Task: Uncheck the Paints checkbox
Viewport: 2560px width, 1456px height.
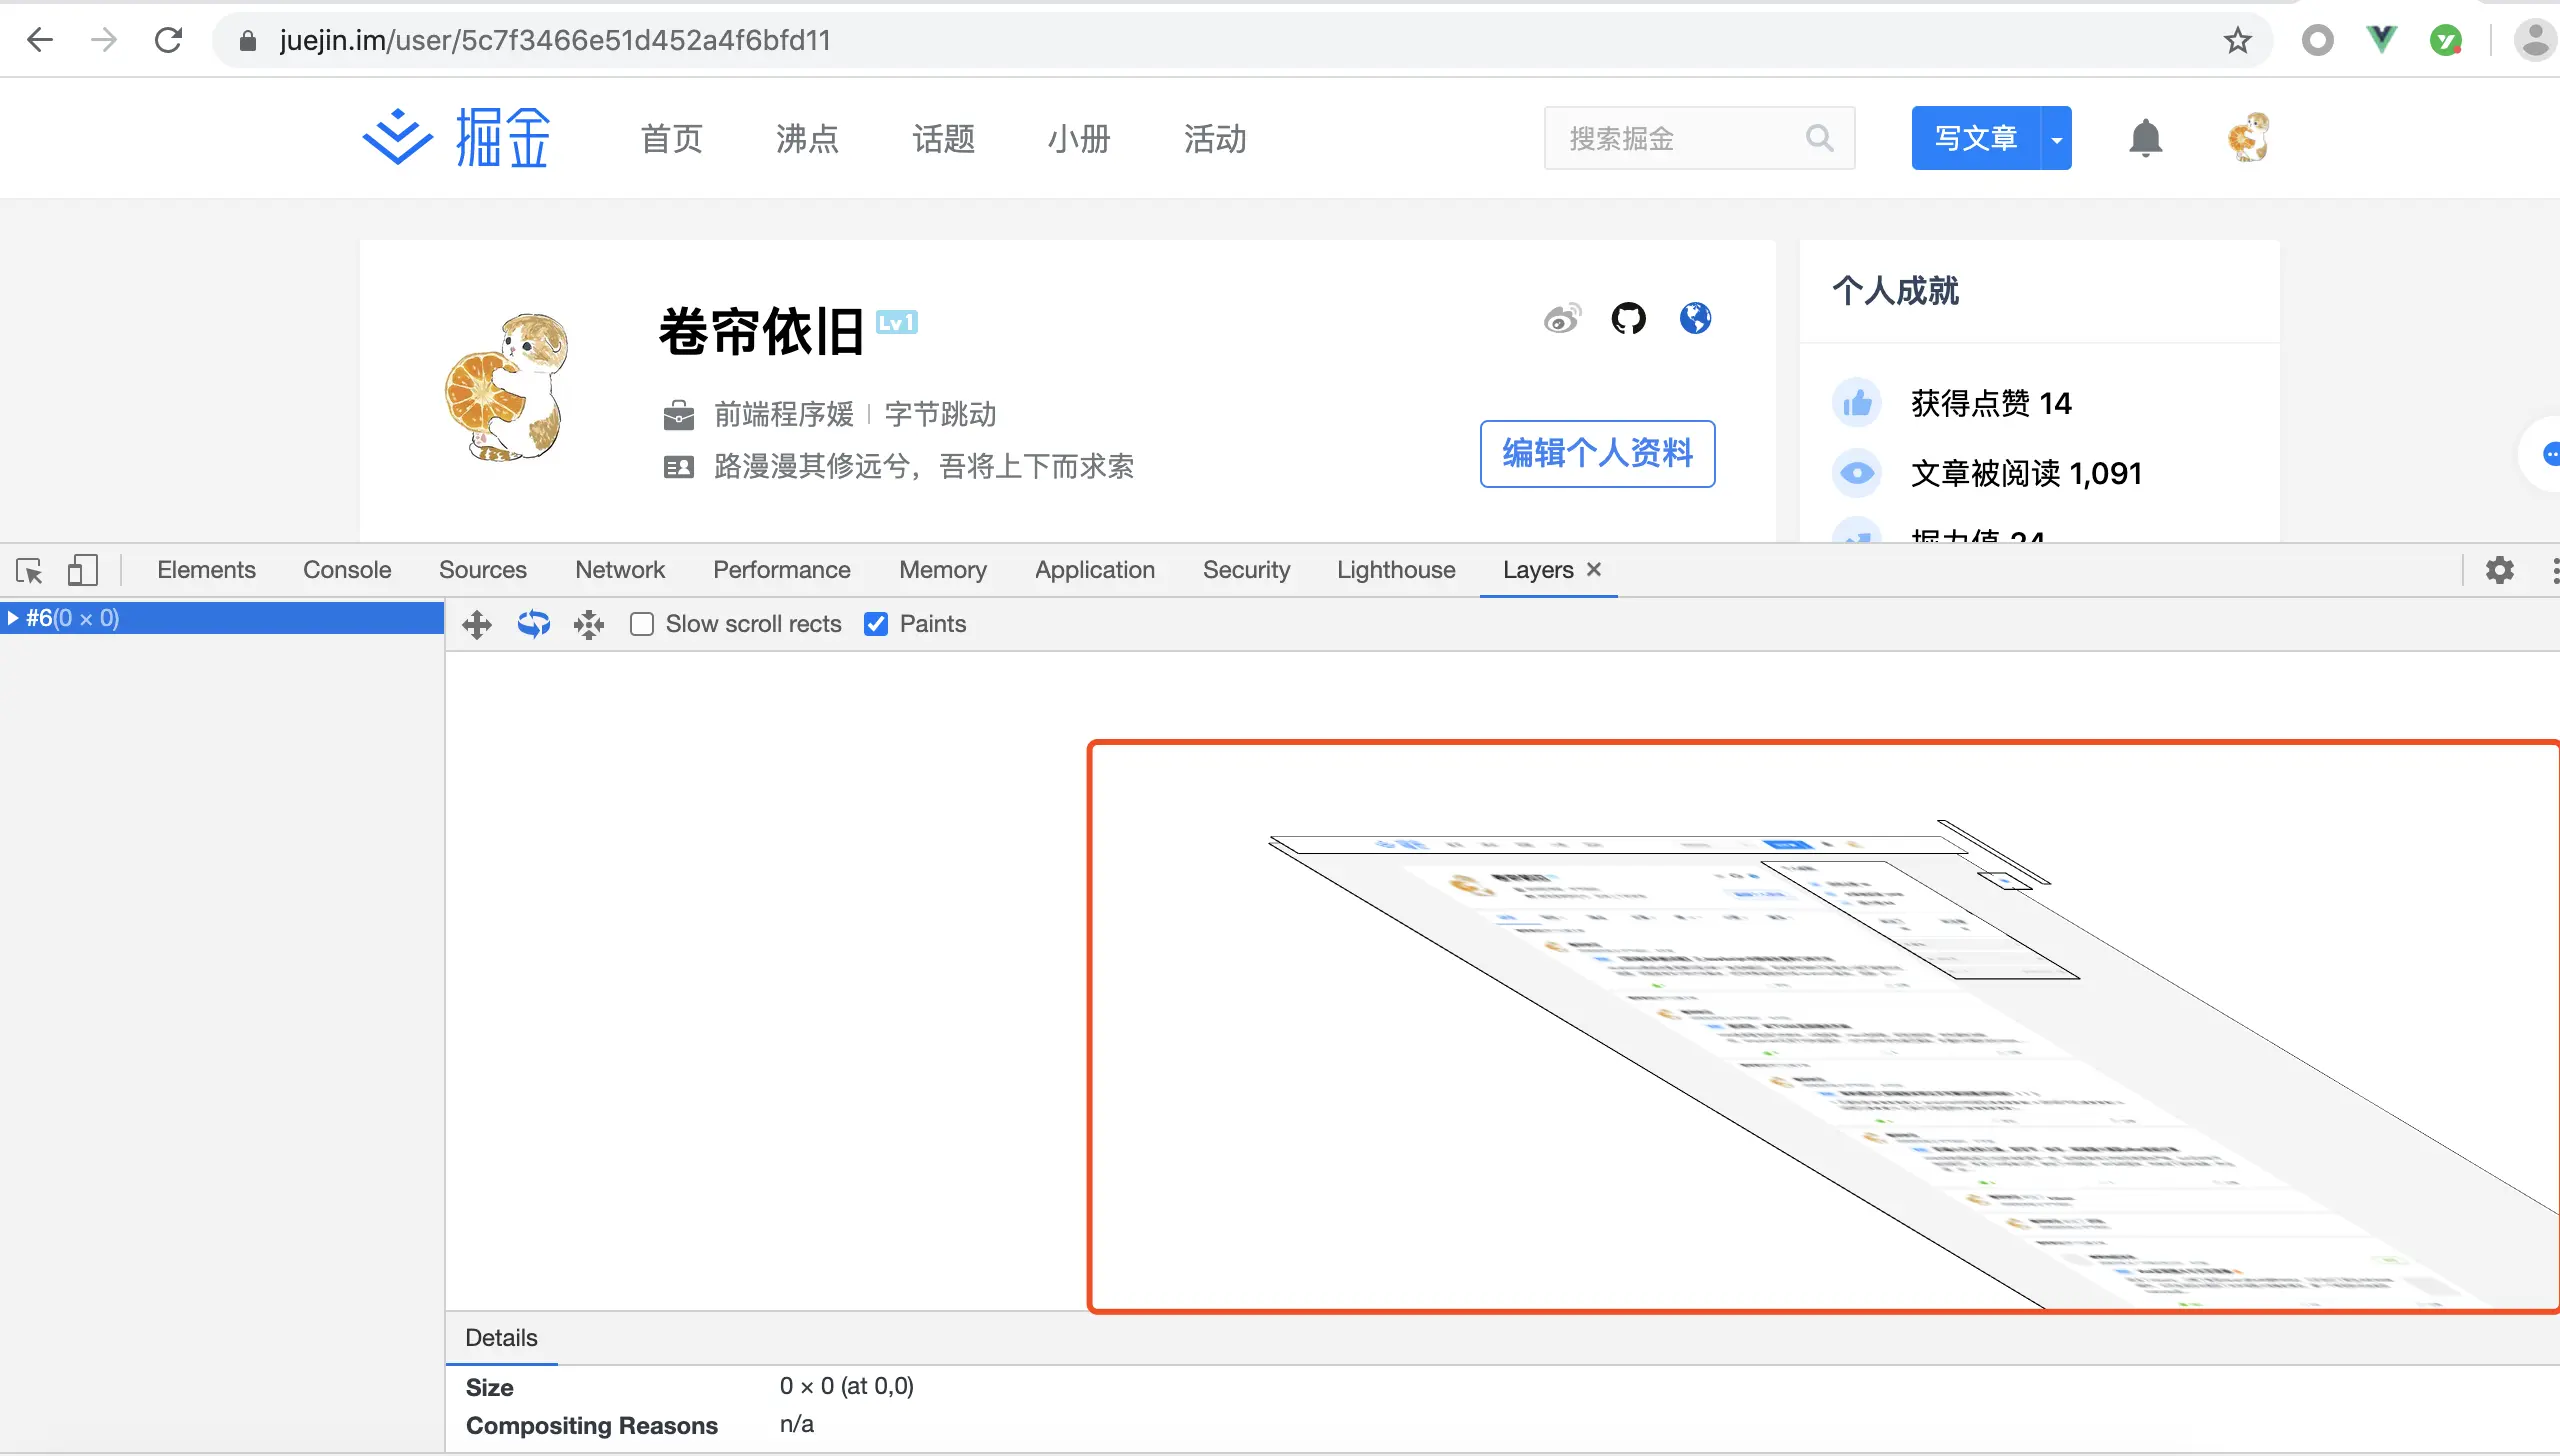Action: coord(876,625)
